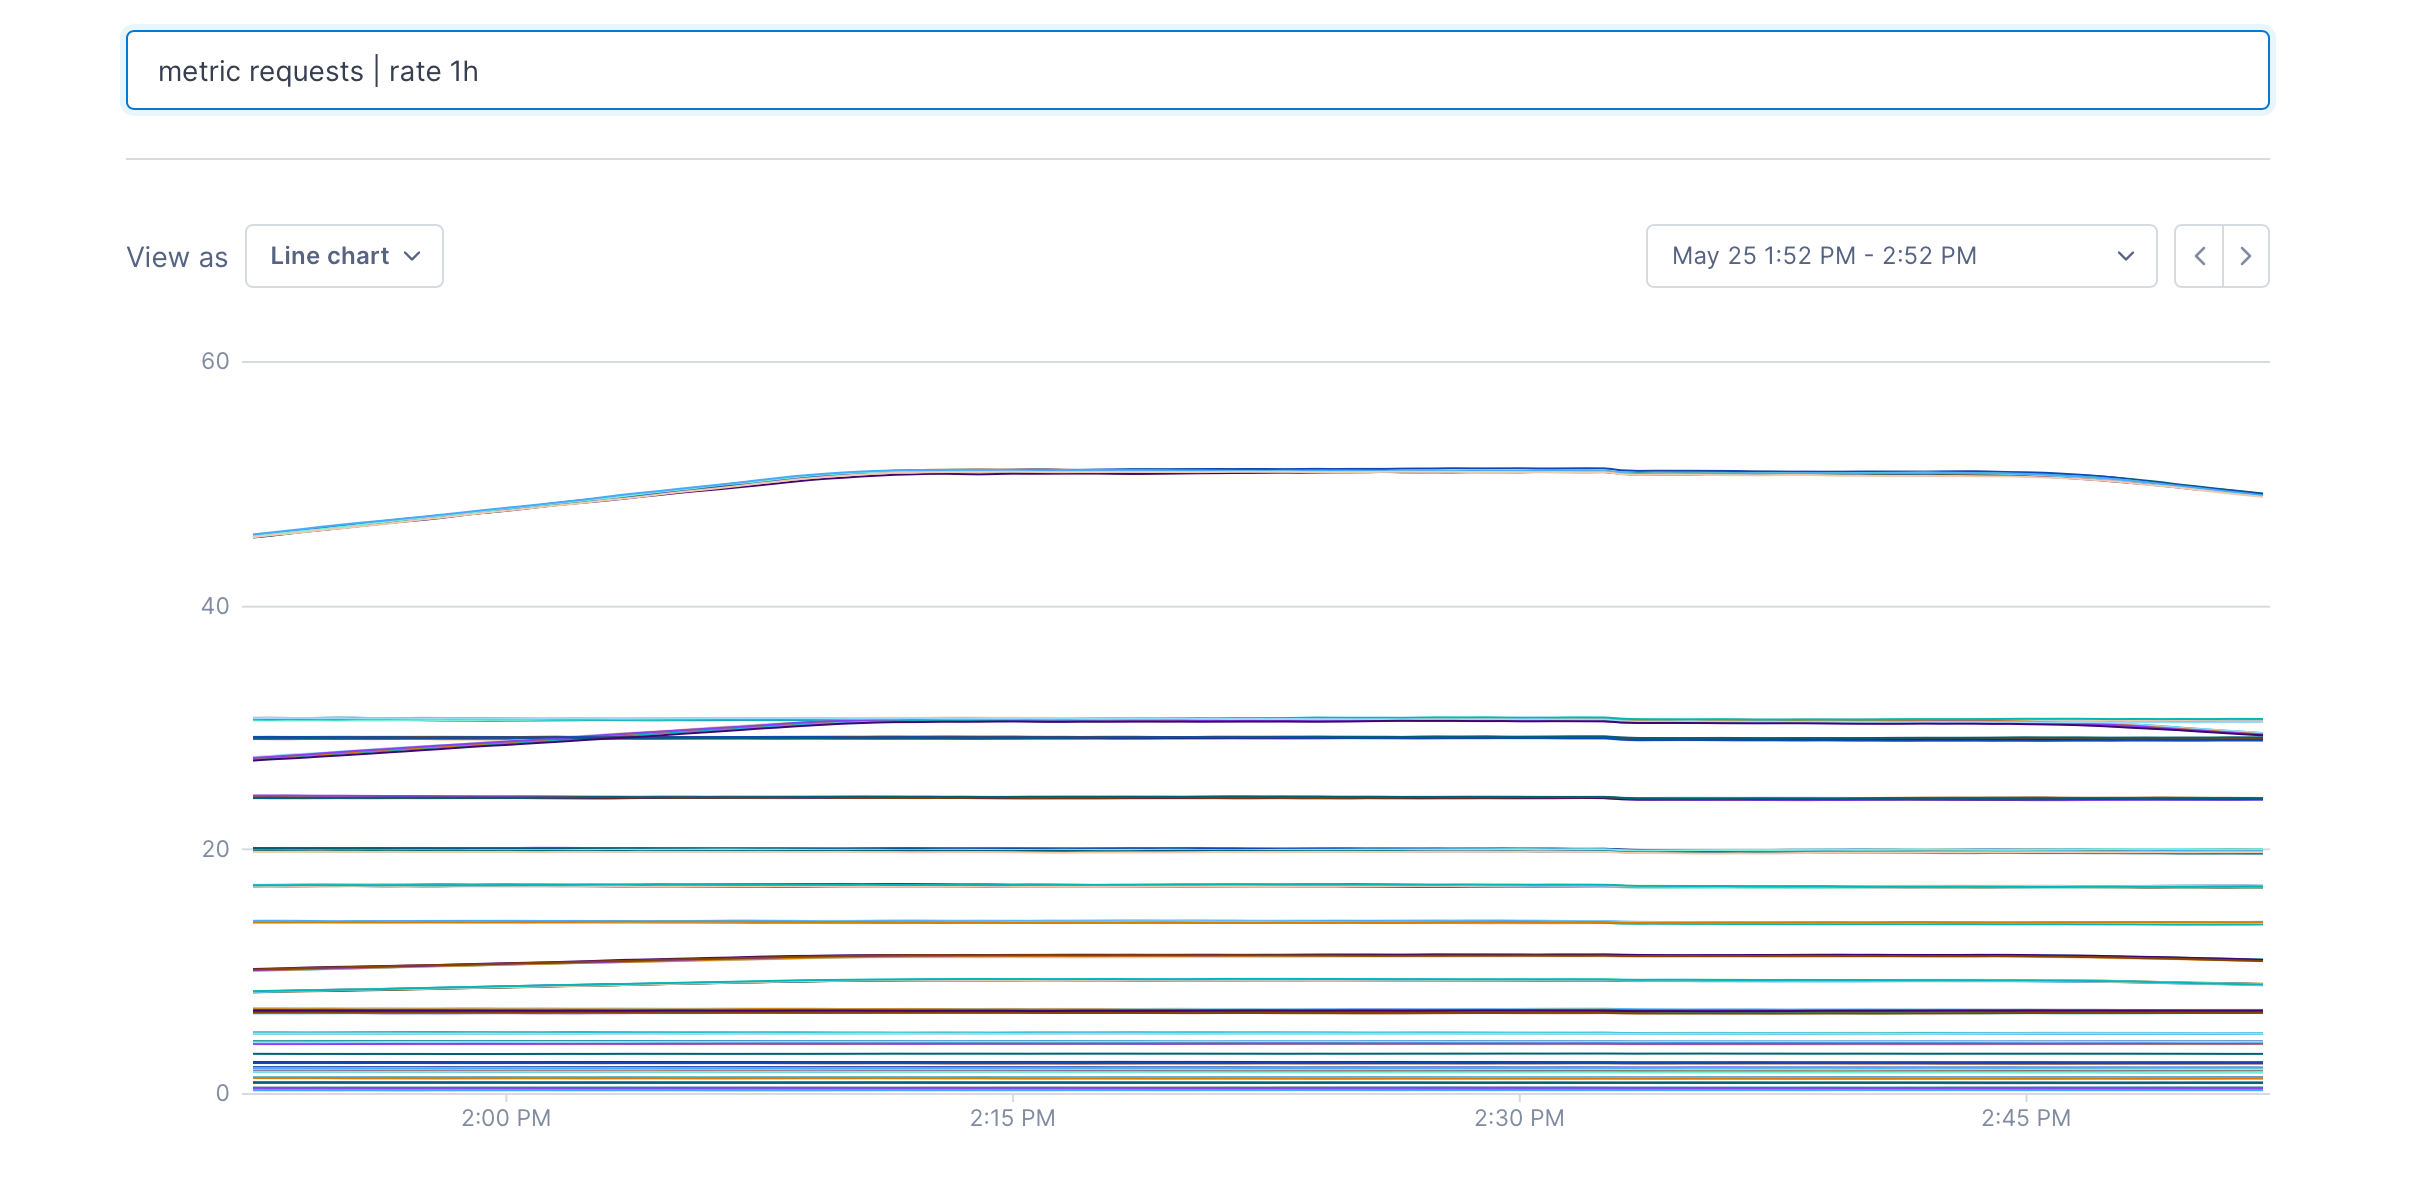2414x1192 pixels.
Task: Click the 2:15 PM axis label
Action: 1012,1118
